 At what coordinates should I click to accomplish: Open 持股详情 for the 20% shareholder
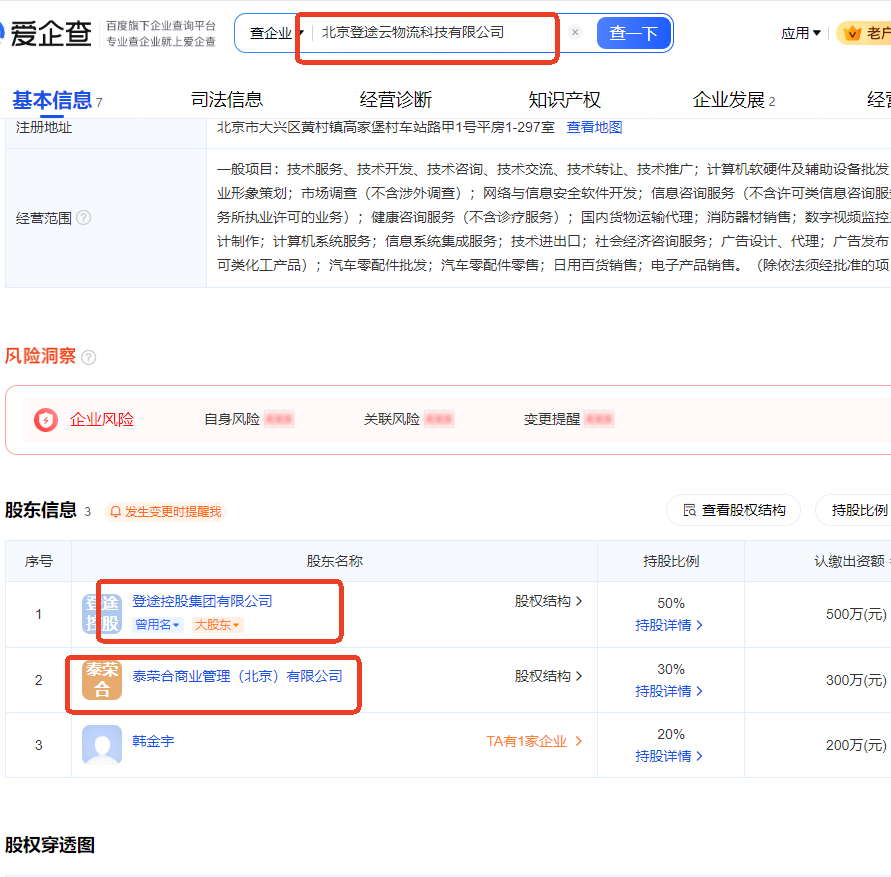tap(669, 756)
